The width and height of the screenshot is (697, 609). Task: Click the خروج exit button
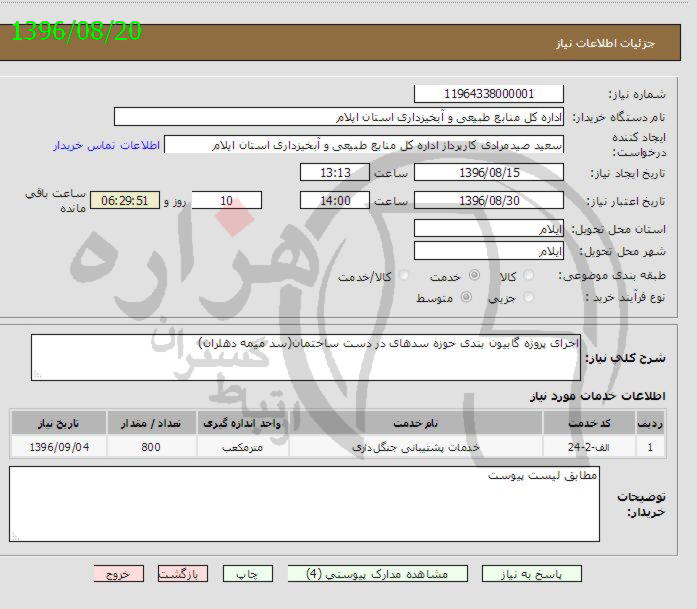coord(118,574)
